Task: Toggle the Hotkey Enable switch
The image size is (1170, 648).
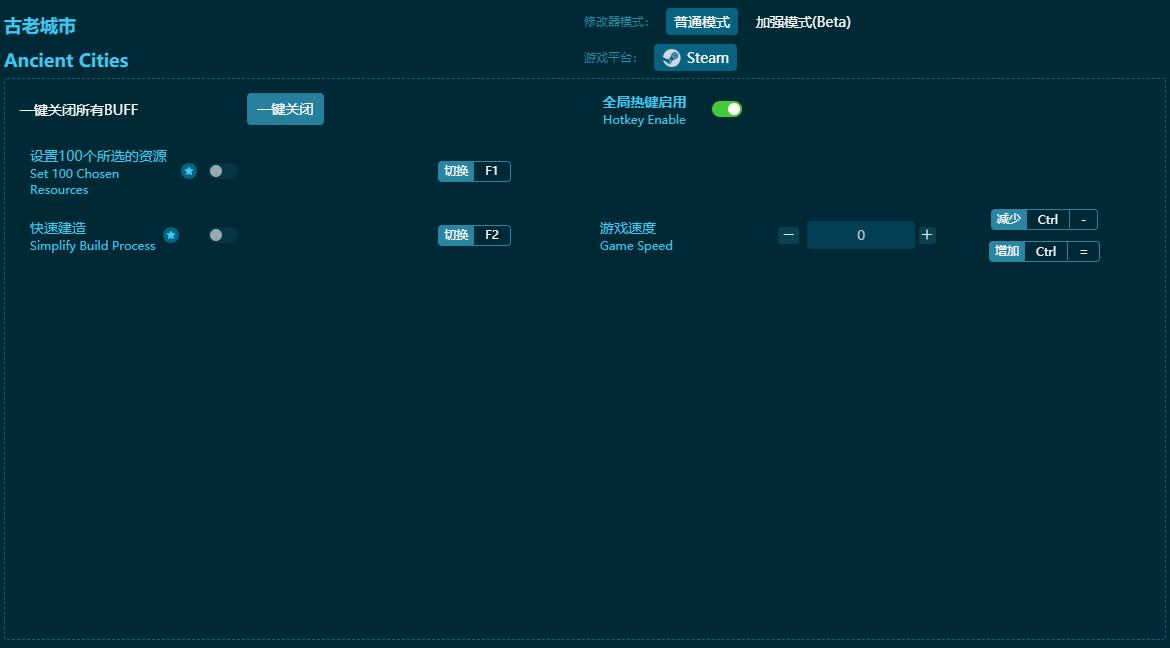Action: point(727,109)
